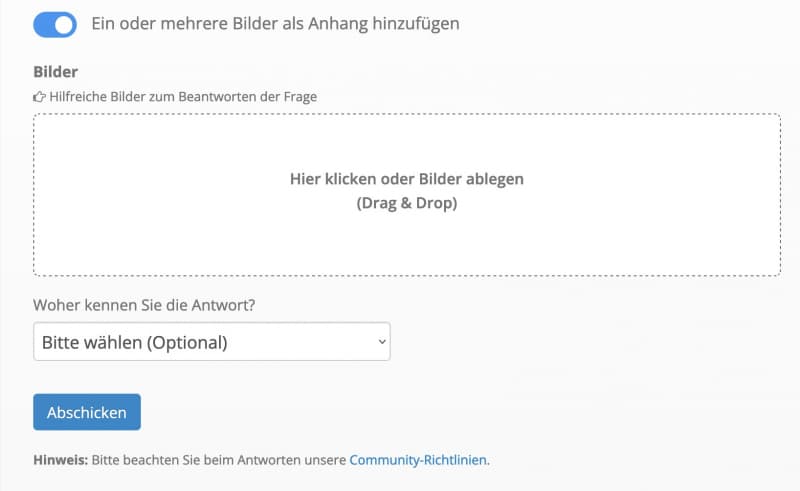Disable the image attachment toggle switch
Screen dimensions: 800x491
pos(55,24)
